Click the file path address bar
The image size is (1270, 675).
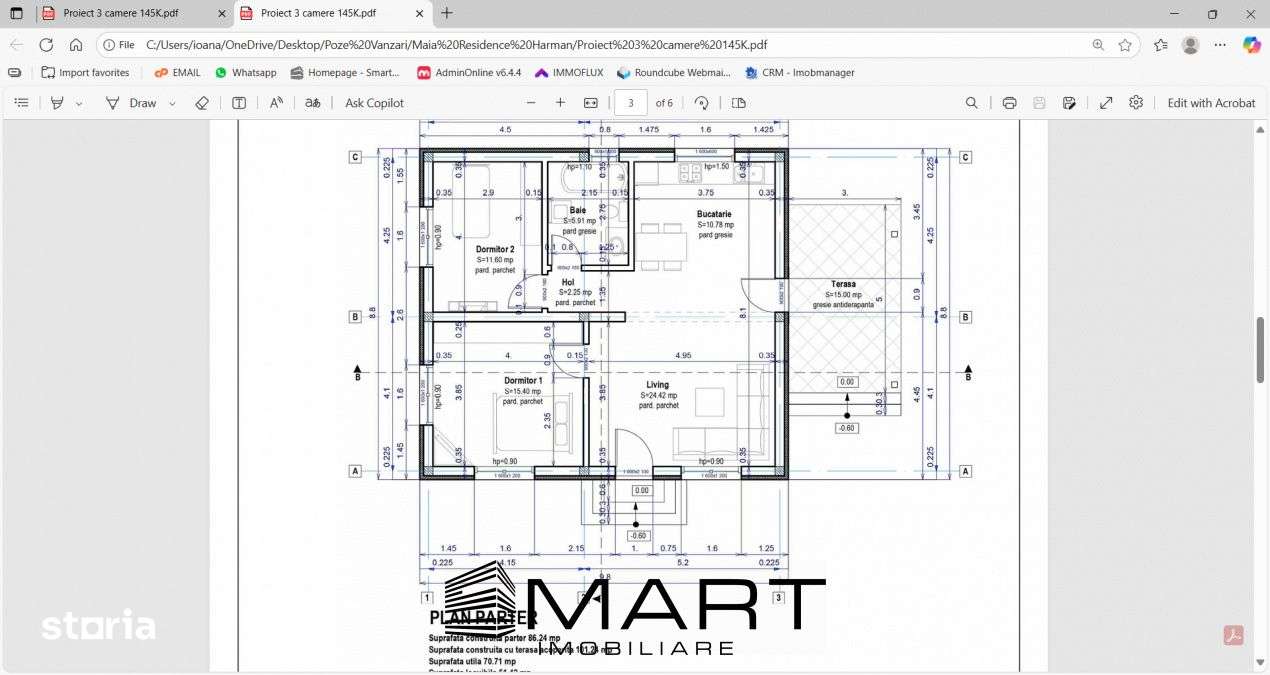point(456,45)
